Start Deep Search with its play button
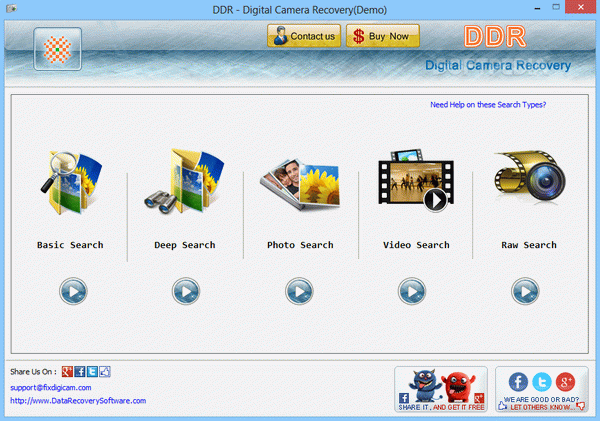 pos(186,291)
